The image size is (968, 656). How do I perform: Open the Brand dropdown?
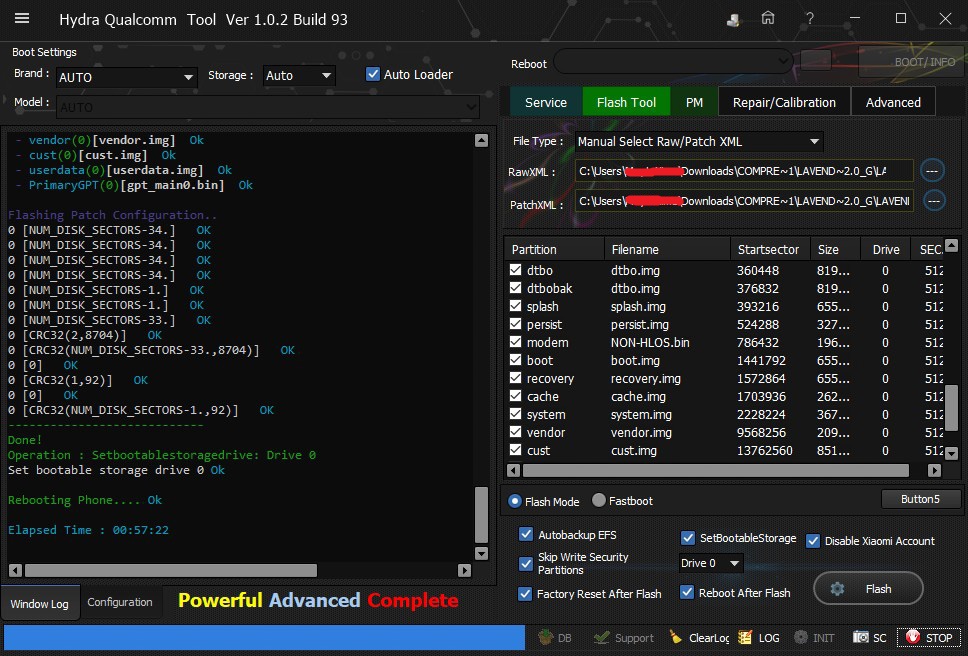point(127,77)
